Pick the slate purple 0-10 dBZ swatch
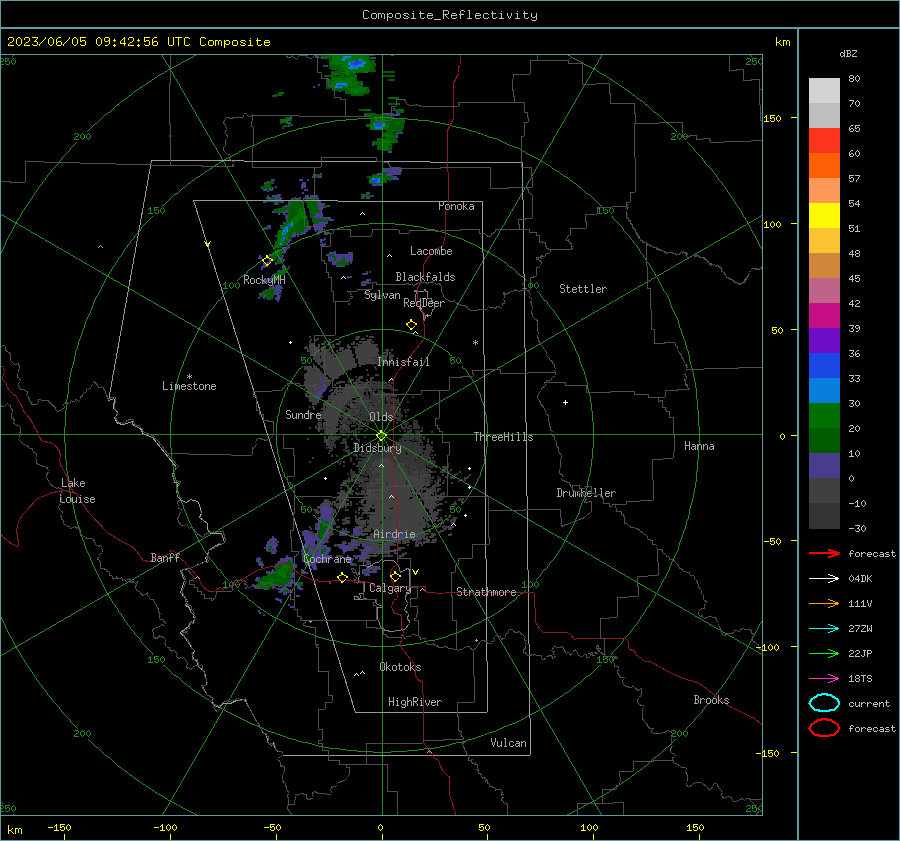Image resolution: width=900 pixels, height=841 pixels. 824,466
